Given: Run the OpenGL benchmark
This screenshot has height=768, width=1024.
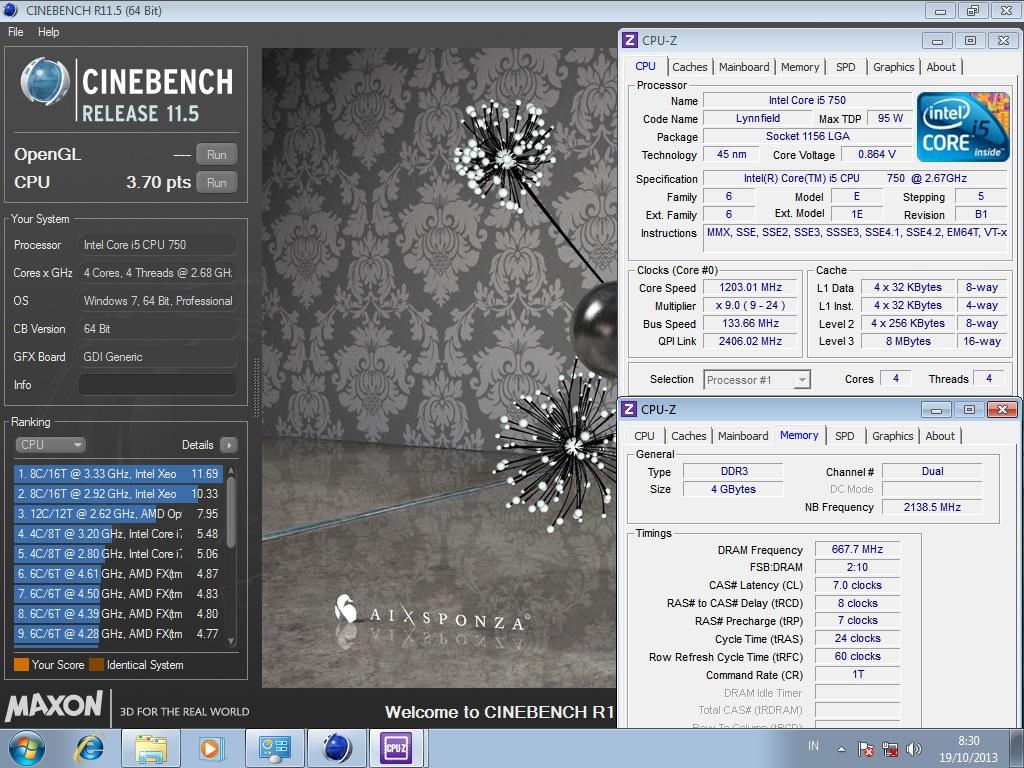Looking at the screenshot, I should (x=216, y=155).
